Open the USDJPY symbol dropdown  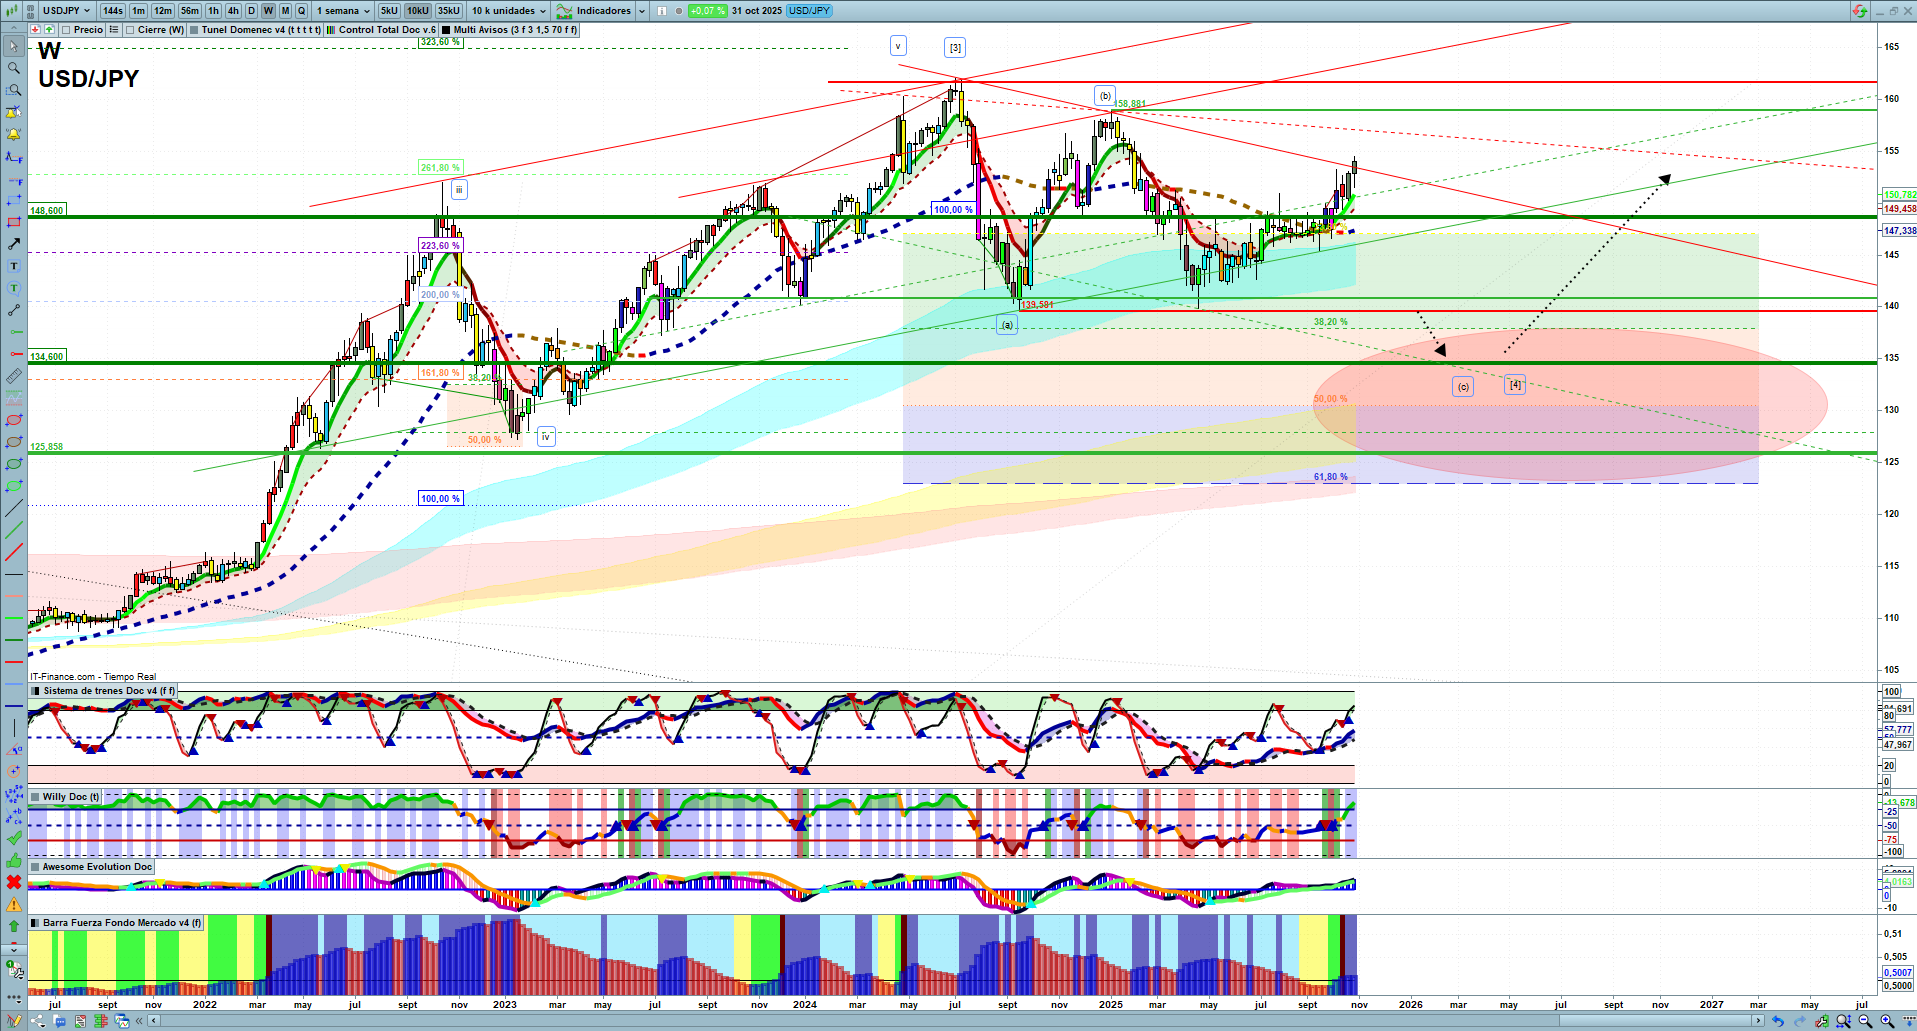[x=66, y=11]
